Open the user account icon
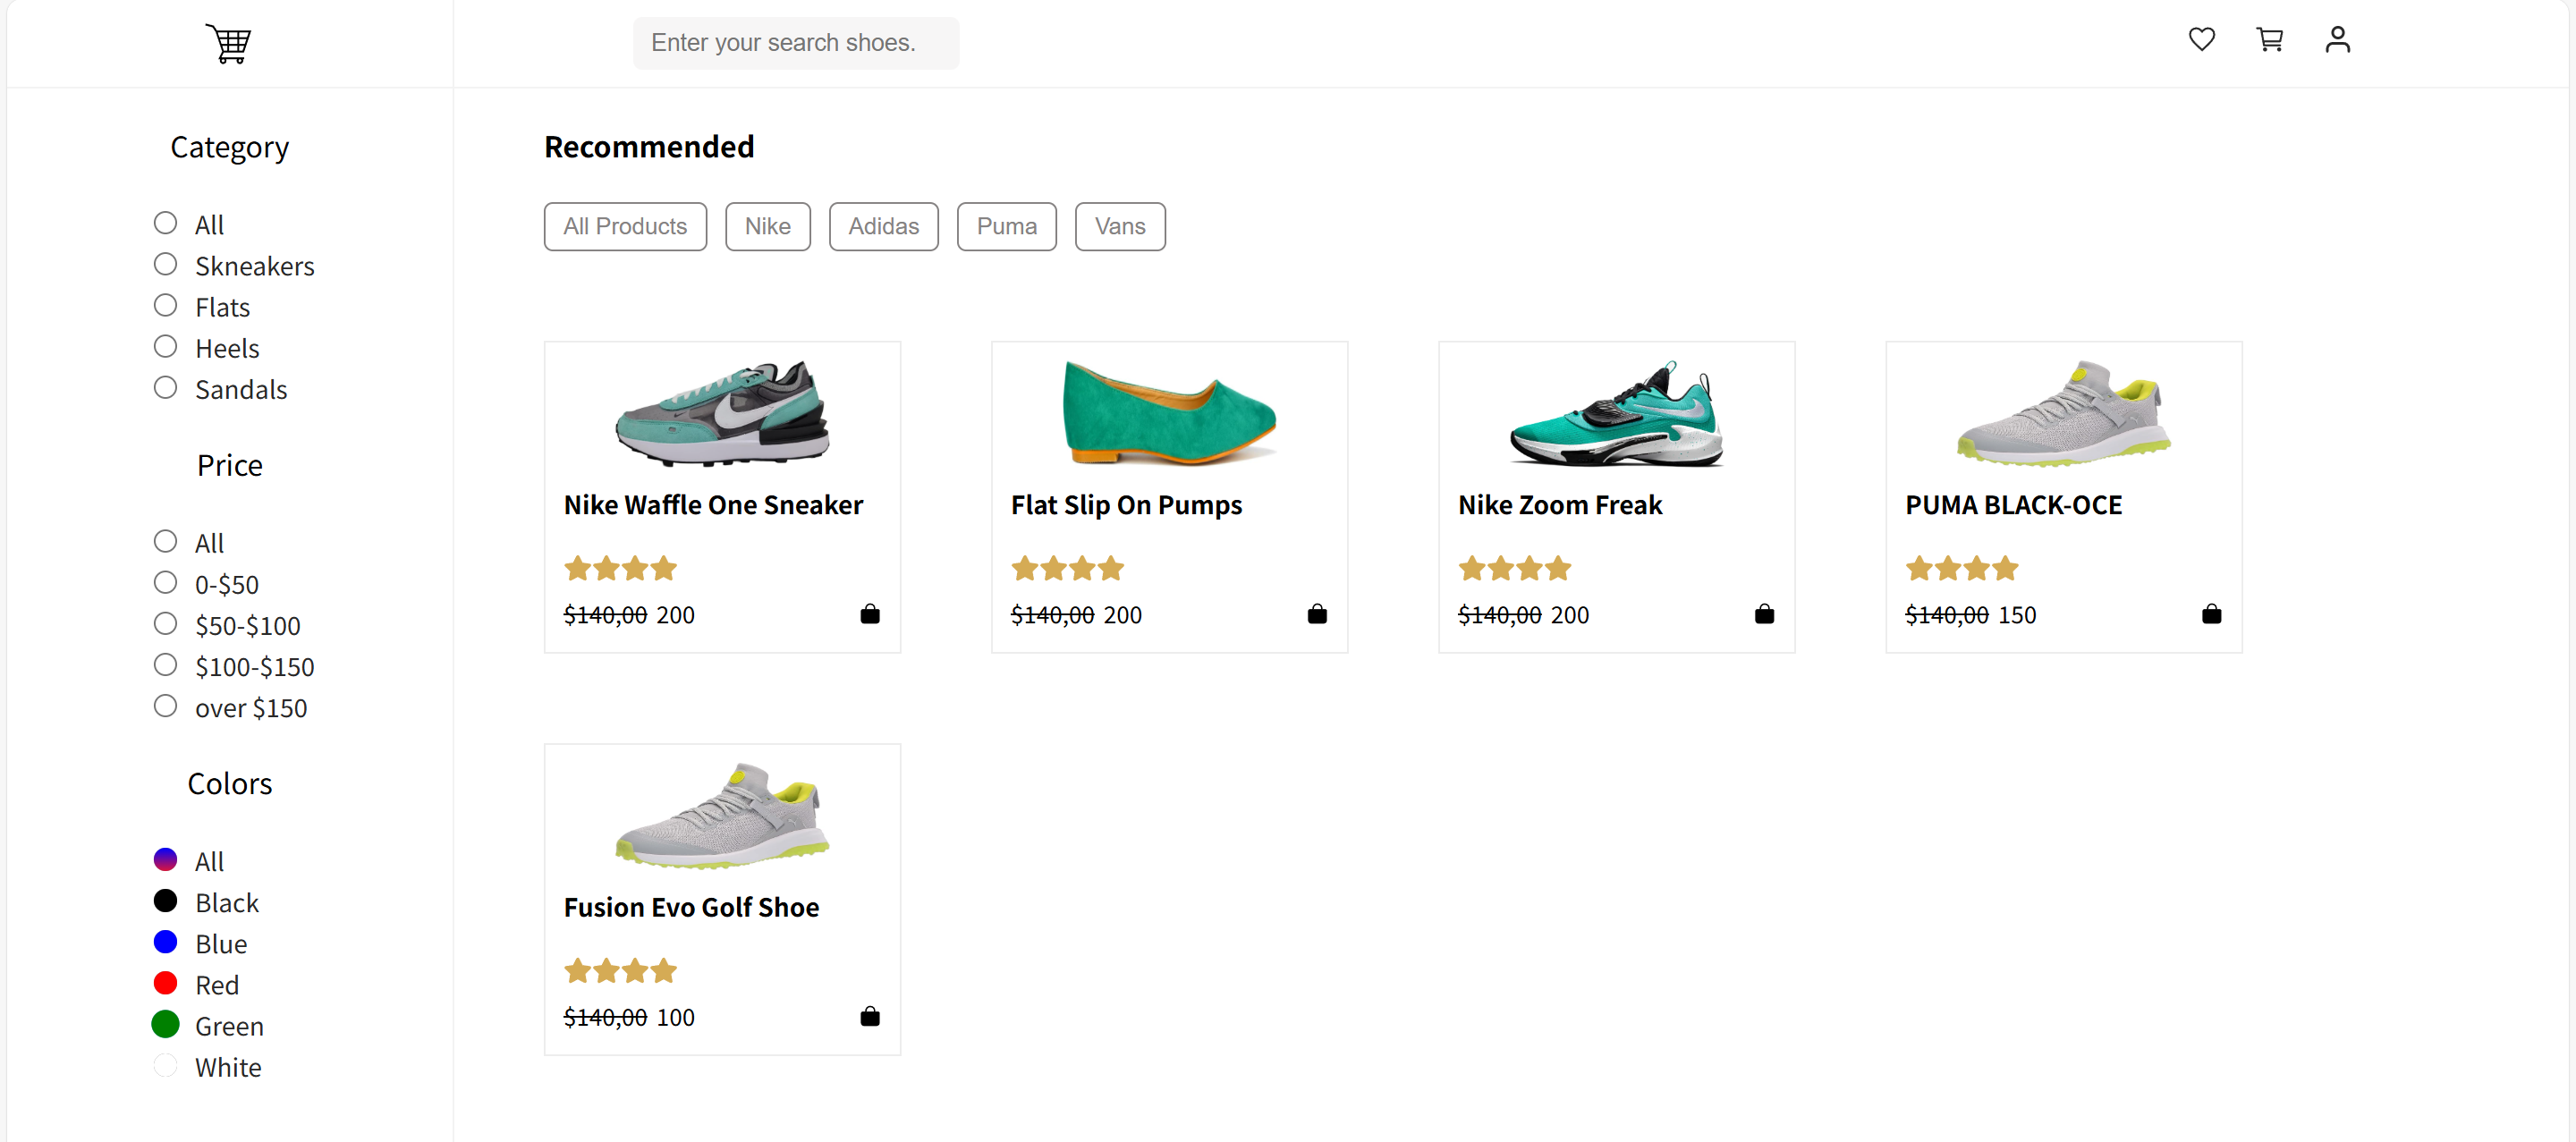Image resolution: width=2576 pixels, height=1142 pixels. click(2337, 40)
